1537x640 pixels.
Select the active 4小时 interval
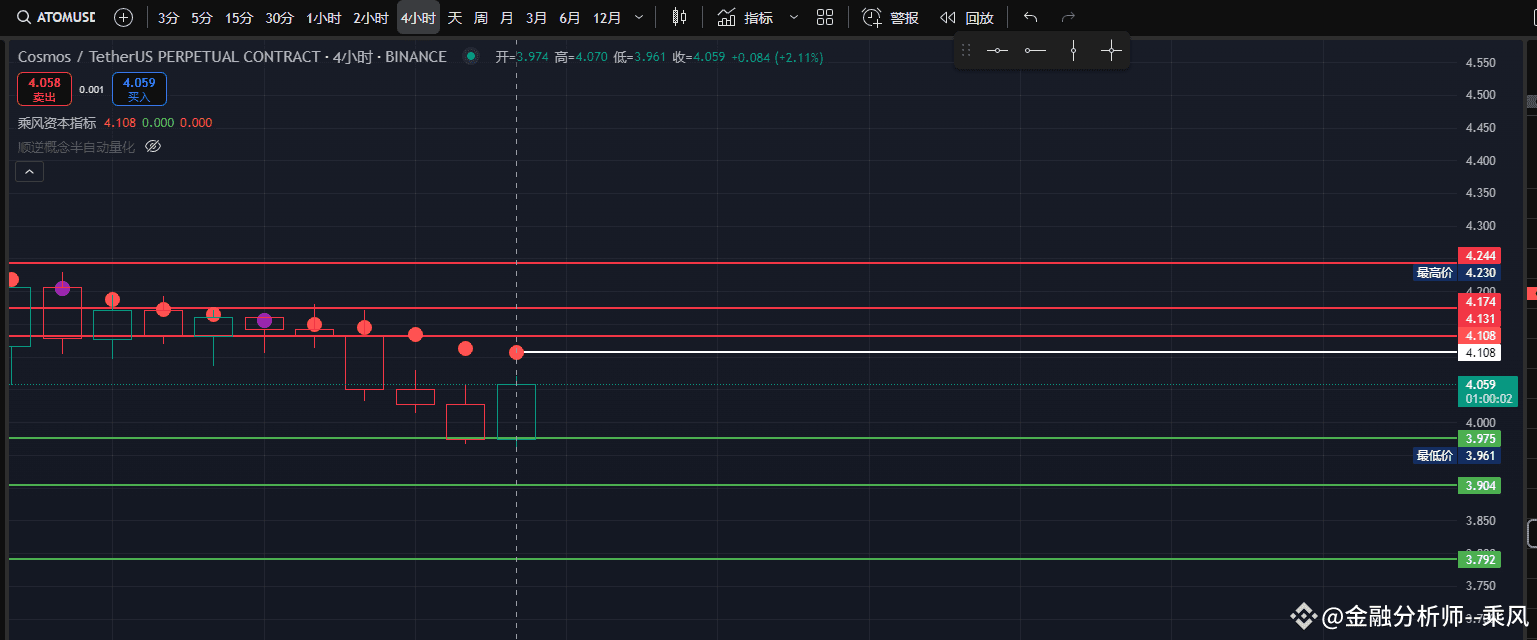coord(418,18)
